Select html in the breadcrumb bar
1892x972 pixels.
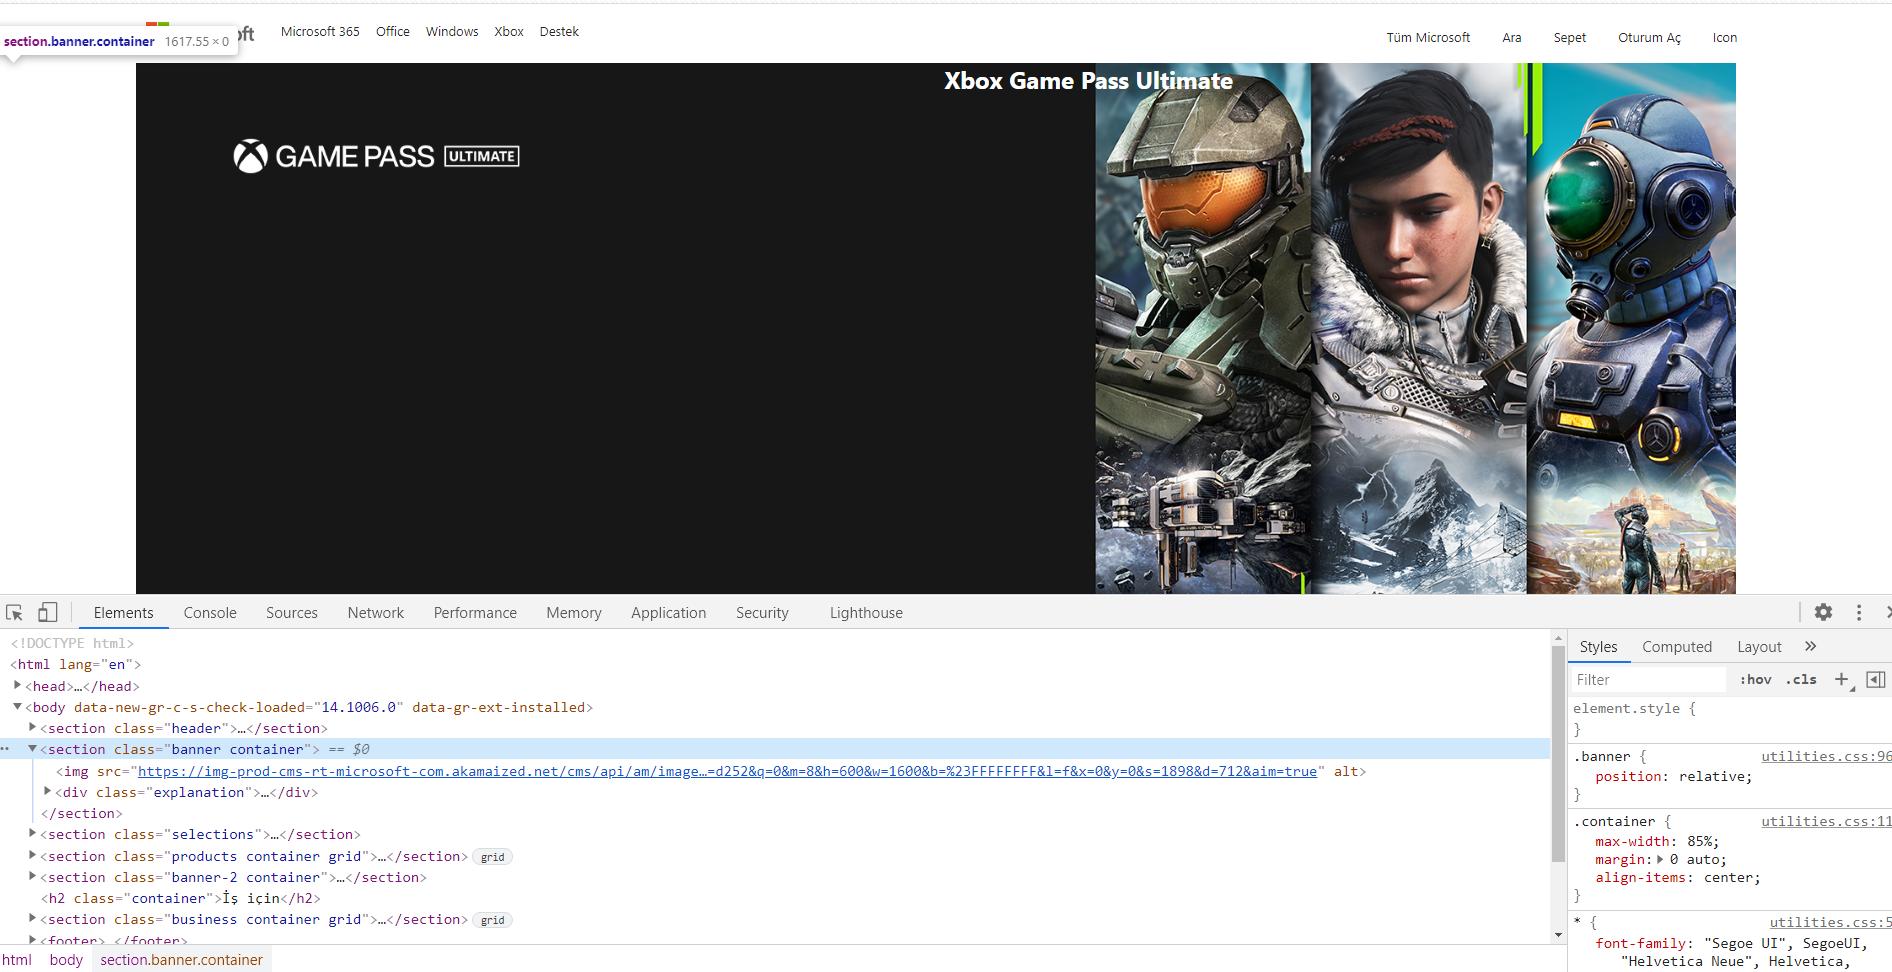coord(17,960)
